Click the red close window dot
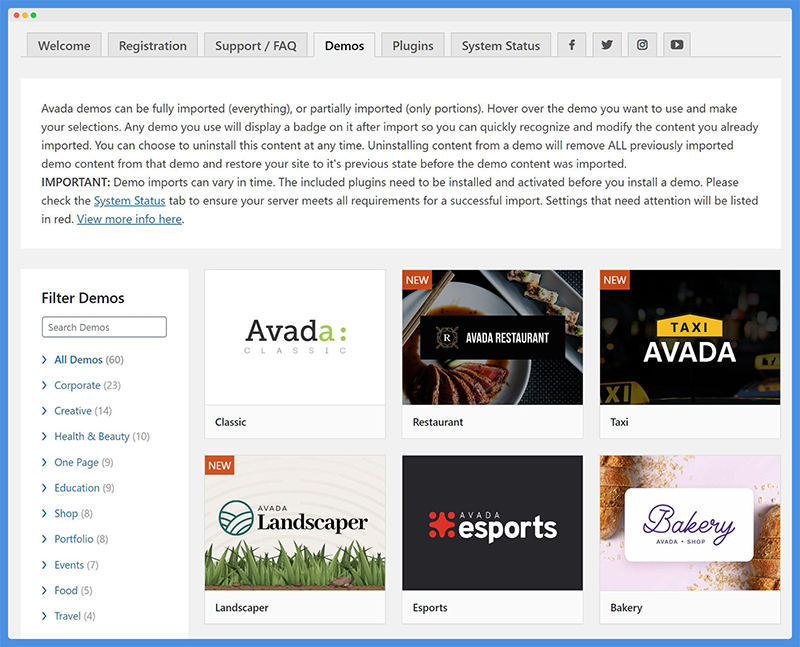Screen dimensions: 800x647 click(x=16, y=15)
